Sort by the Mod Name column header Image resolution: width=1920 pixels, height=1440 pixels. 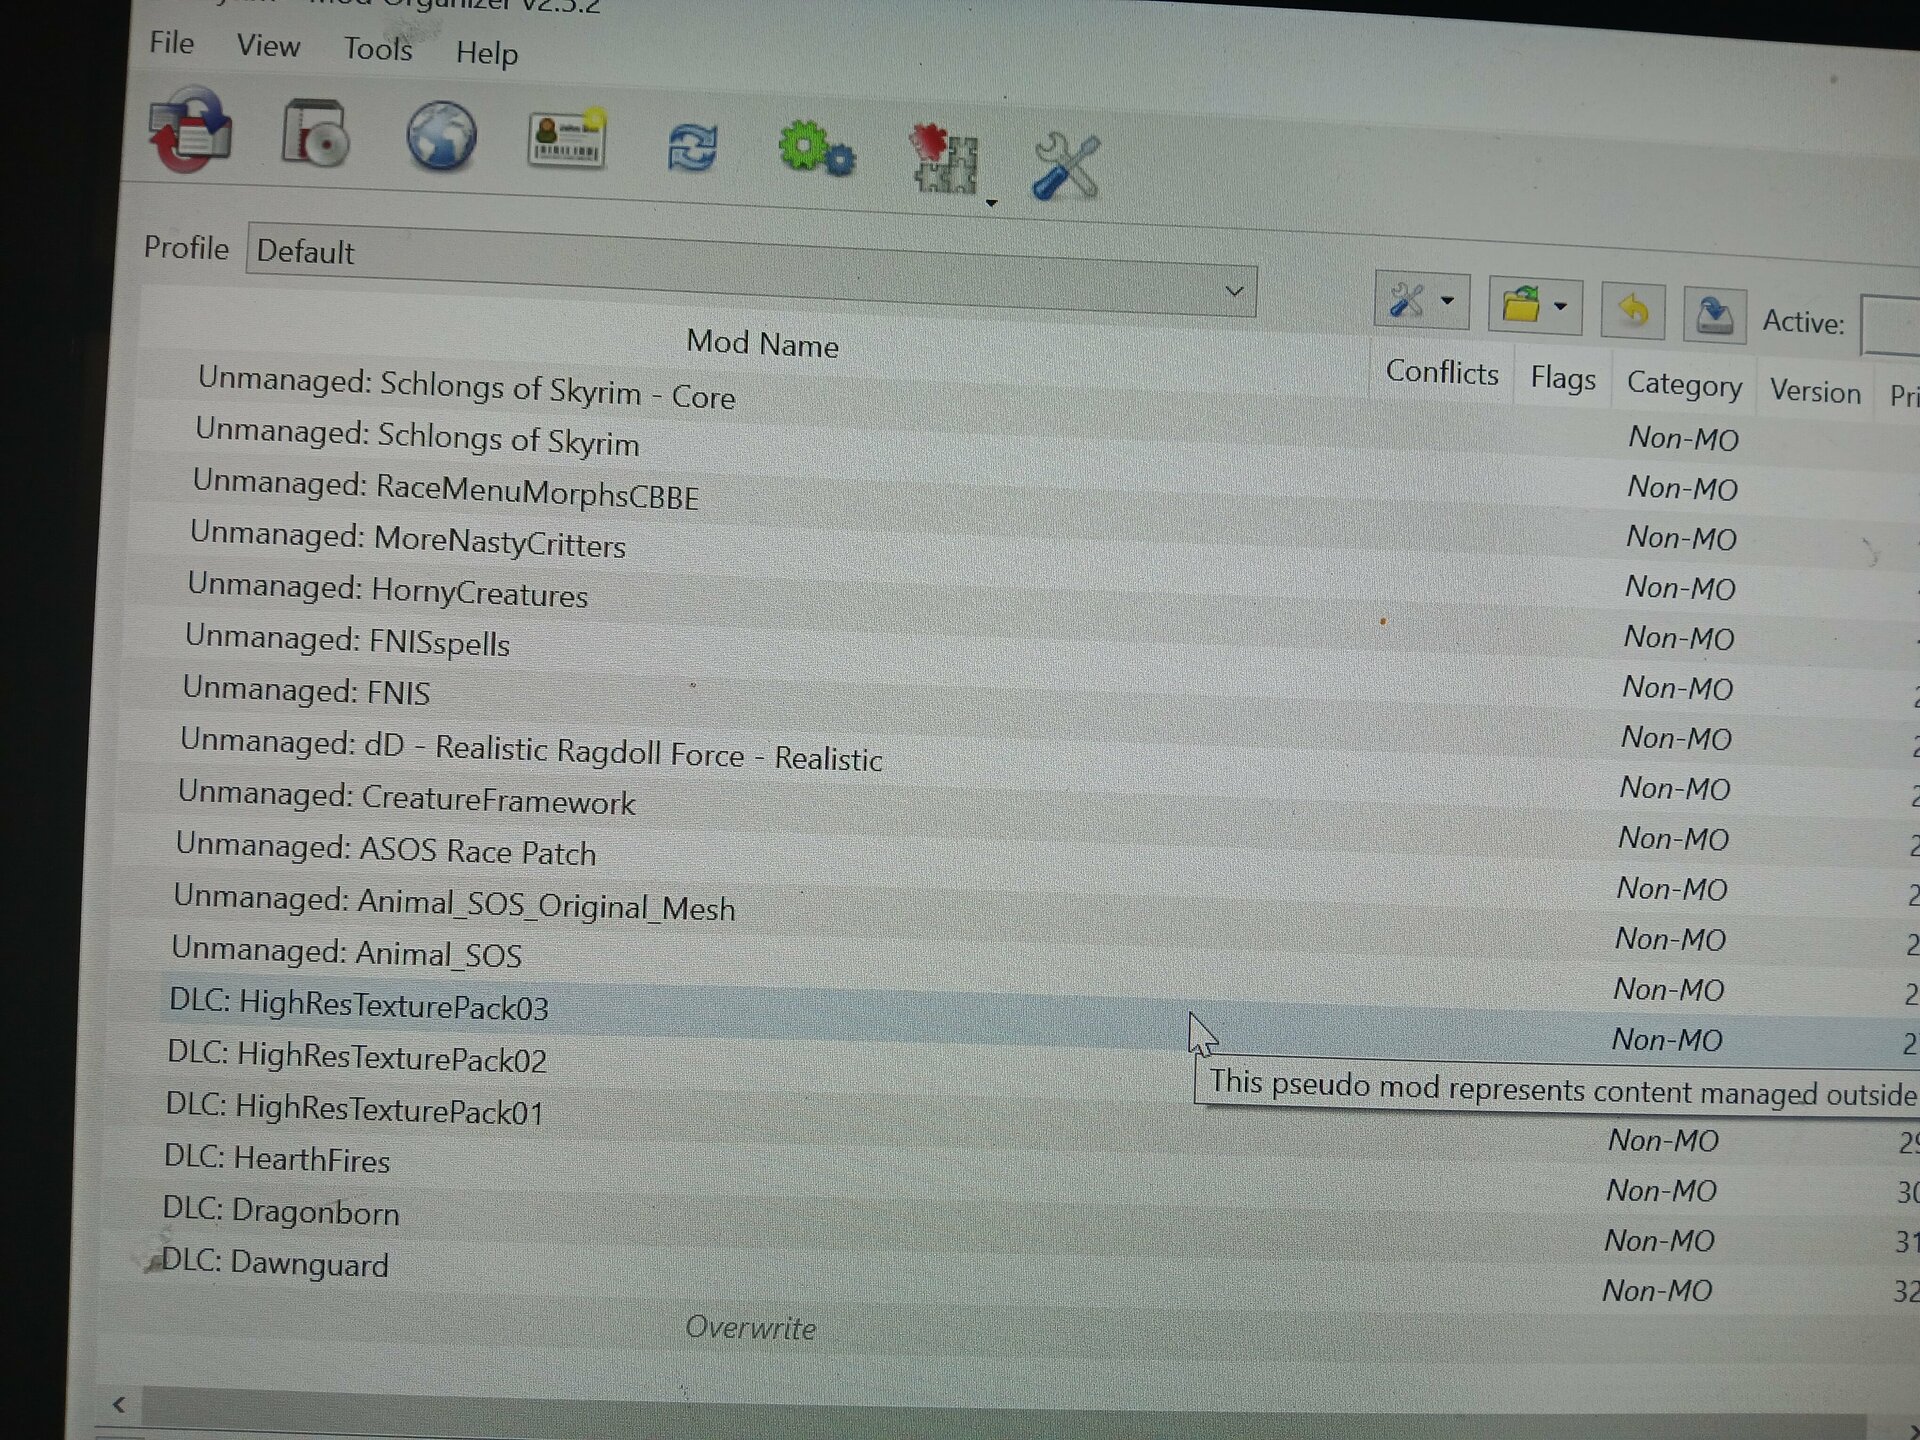tap(762, 344)
